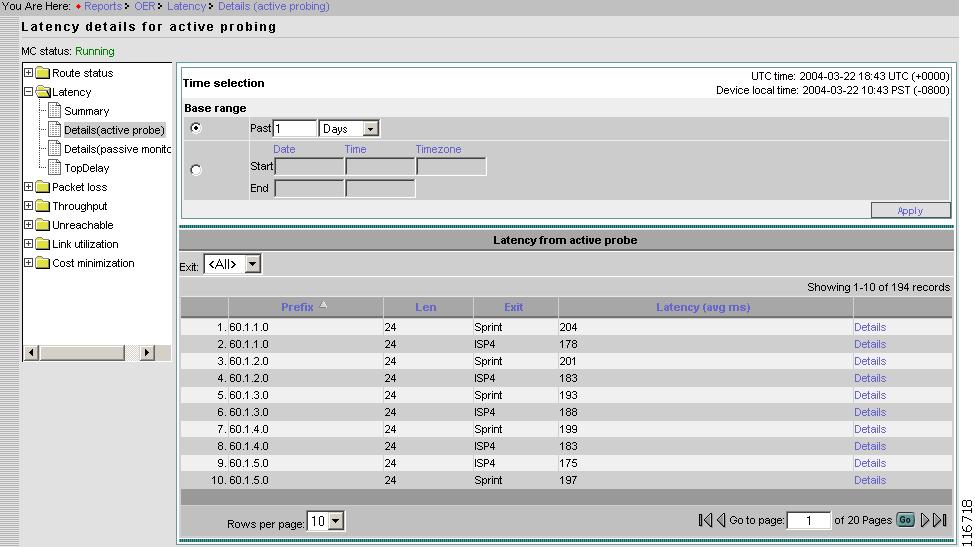Open the Summary report page icon
975x547 pixels.
(56, 111)
